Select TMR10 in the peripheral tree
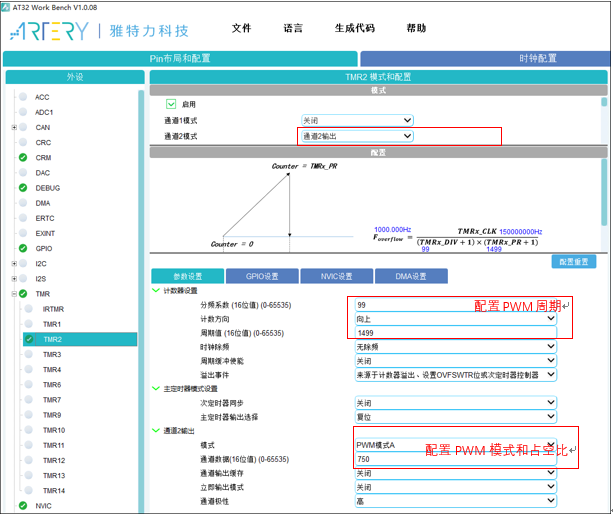Image resolution: width=613 pixels, height=517 pixels. (x=54, y=430)
